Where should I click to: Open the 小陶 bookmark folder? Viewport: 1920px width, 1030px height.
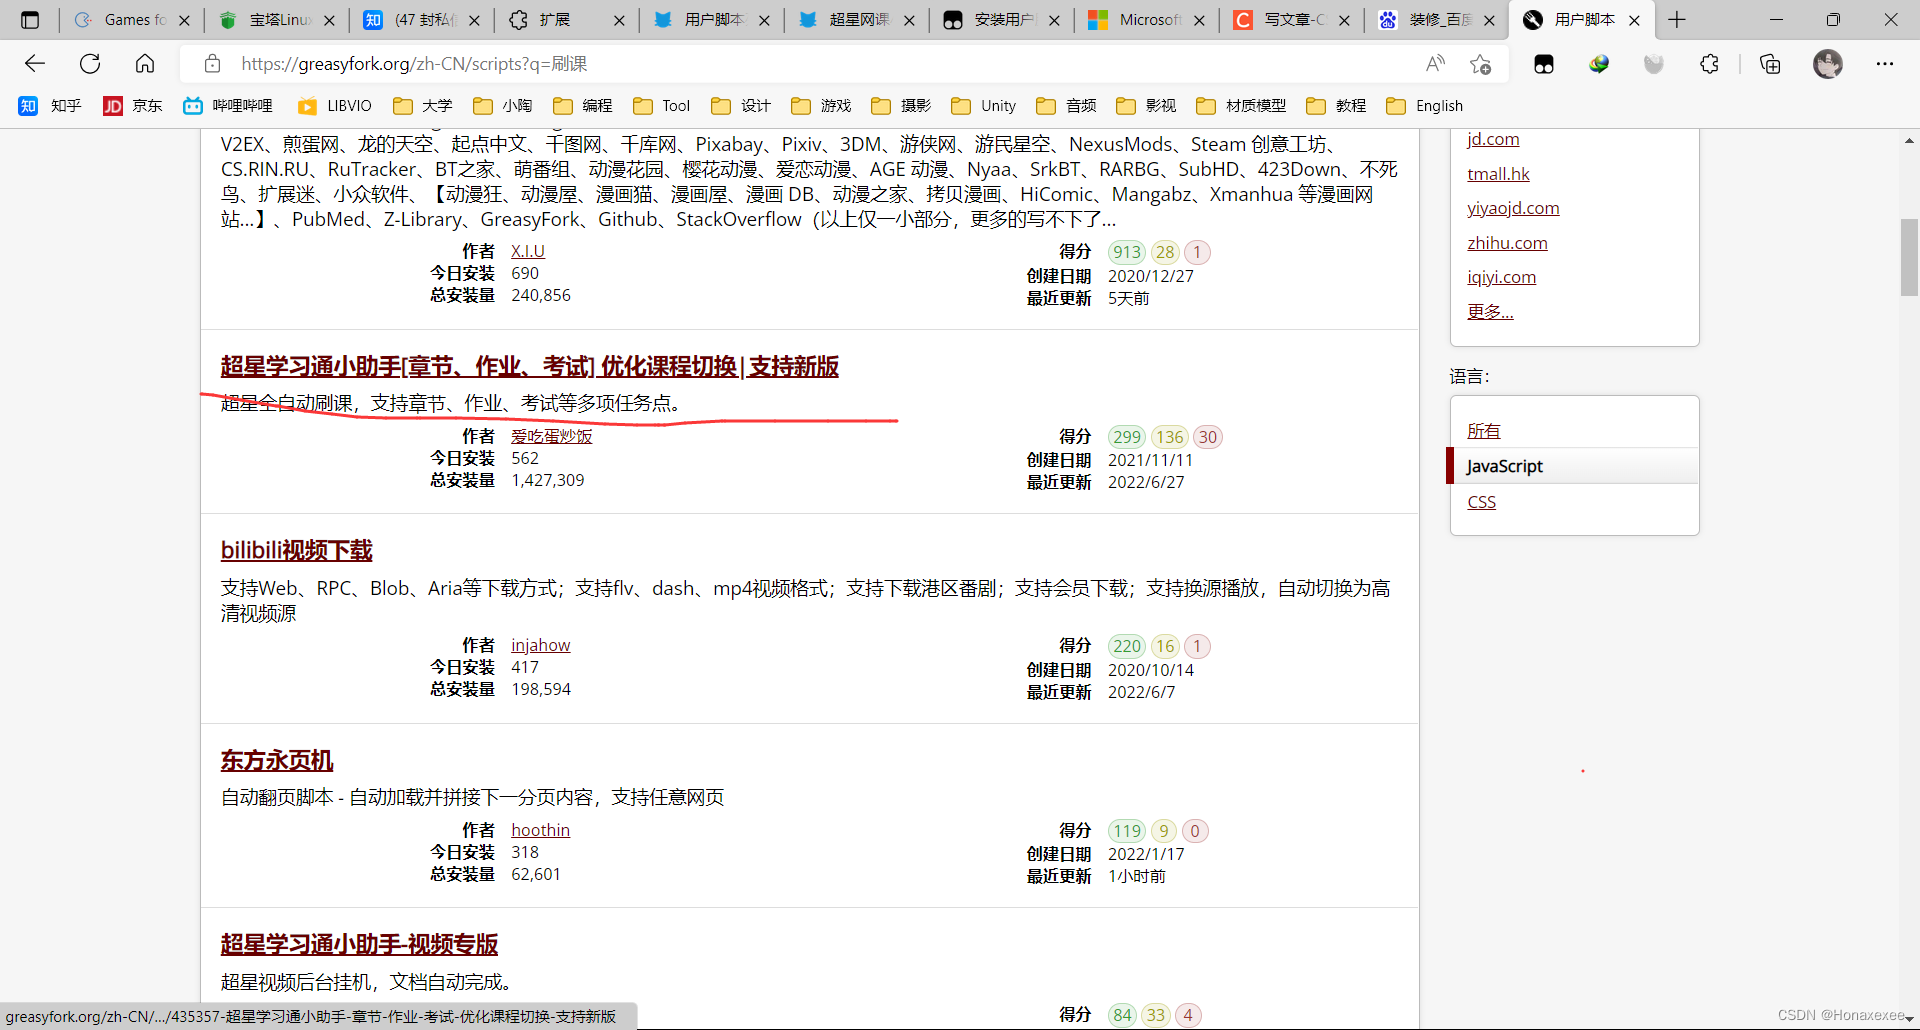[x=503, y=106]
